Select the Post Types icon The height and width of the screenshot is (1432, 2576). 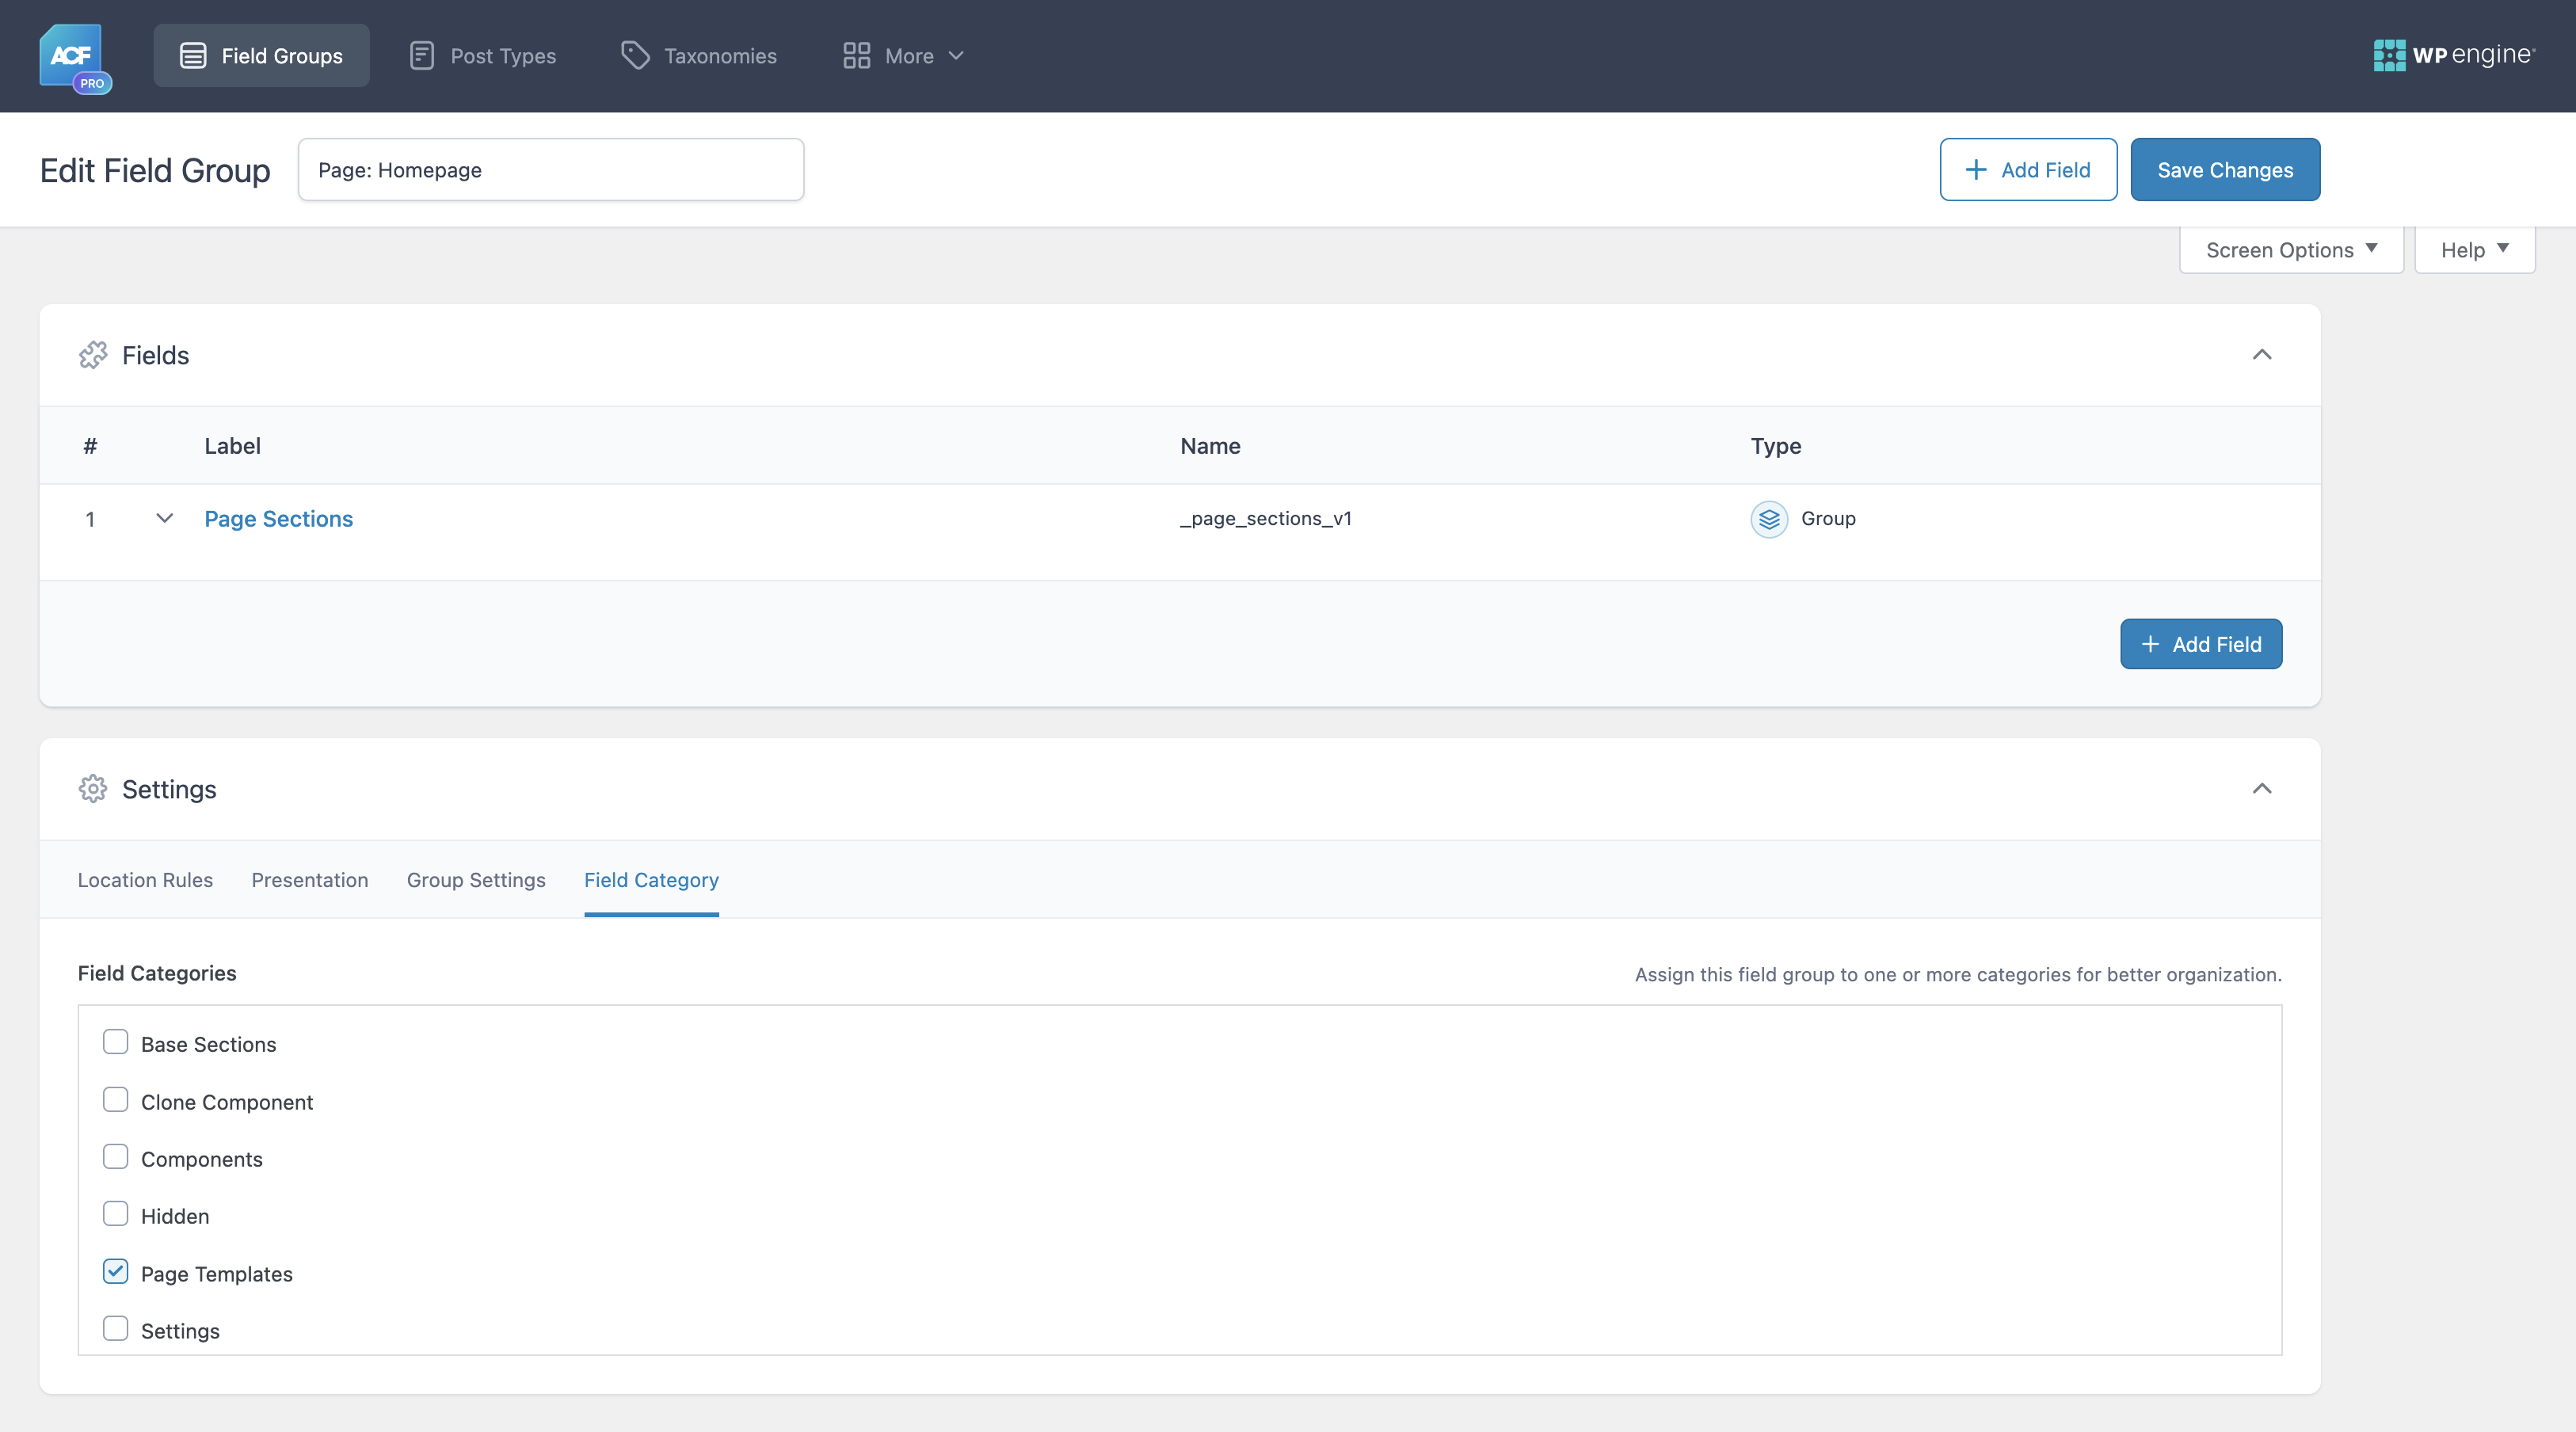coord(421,56)
